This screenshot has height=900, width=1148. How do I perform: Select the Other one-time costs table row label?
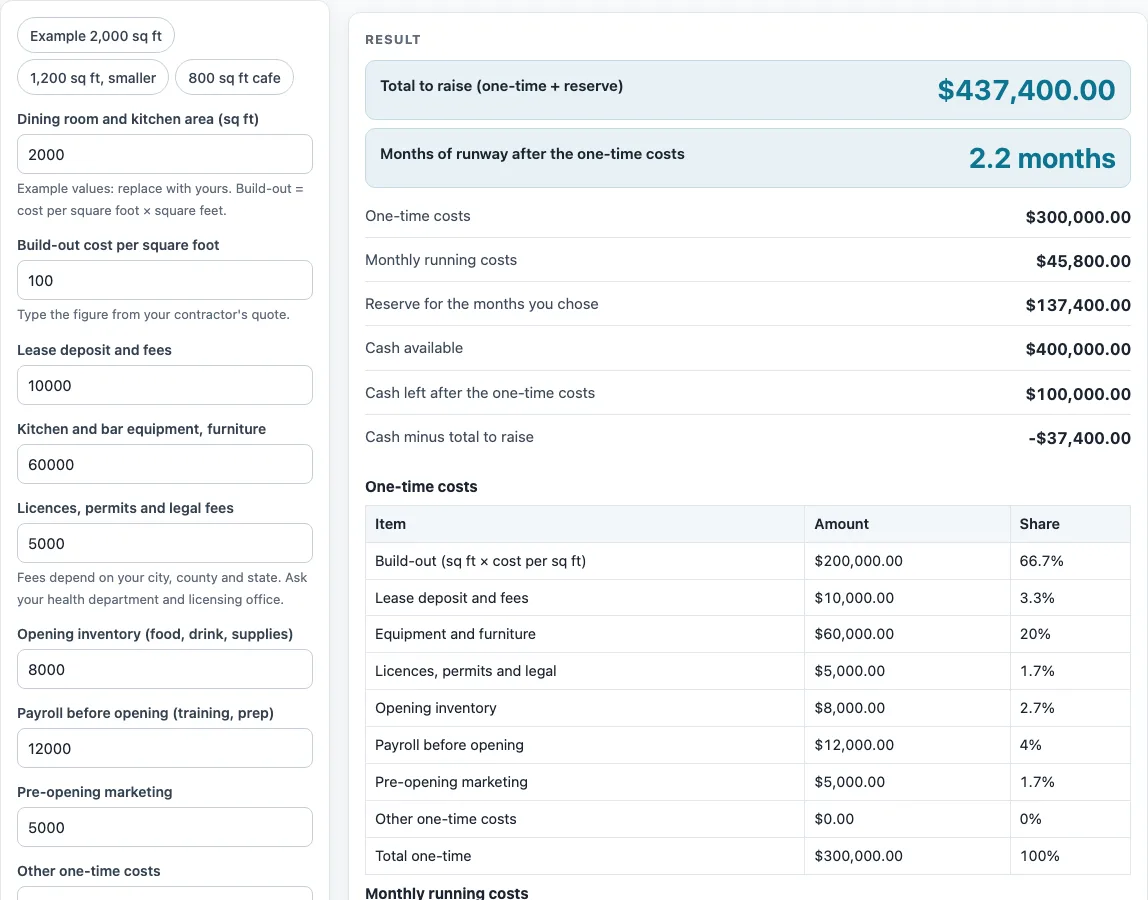coord(446,819)
